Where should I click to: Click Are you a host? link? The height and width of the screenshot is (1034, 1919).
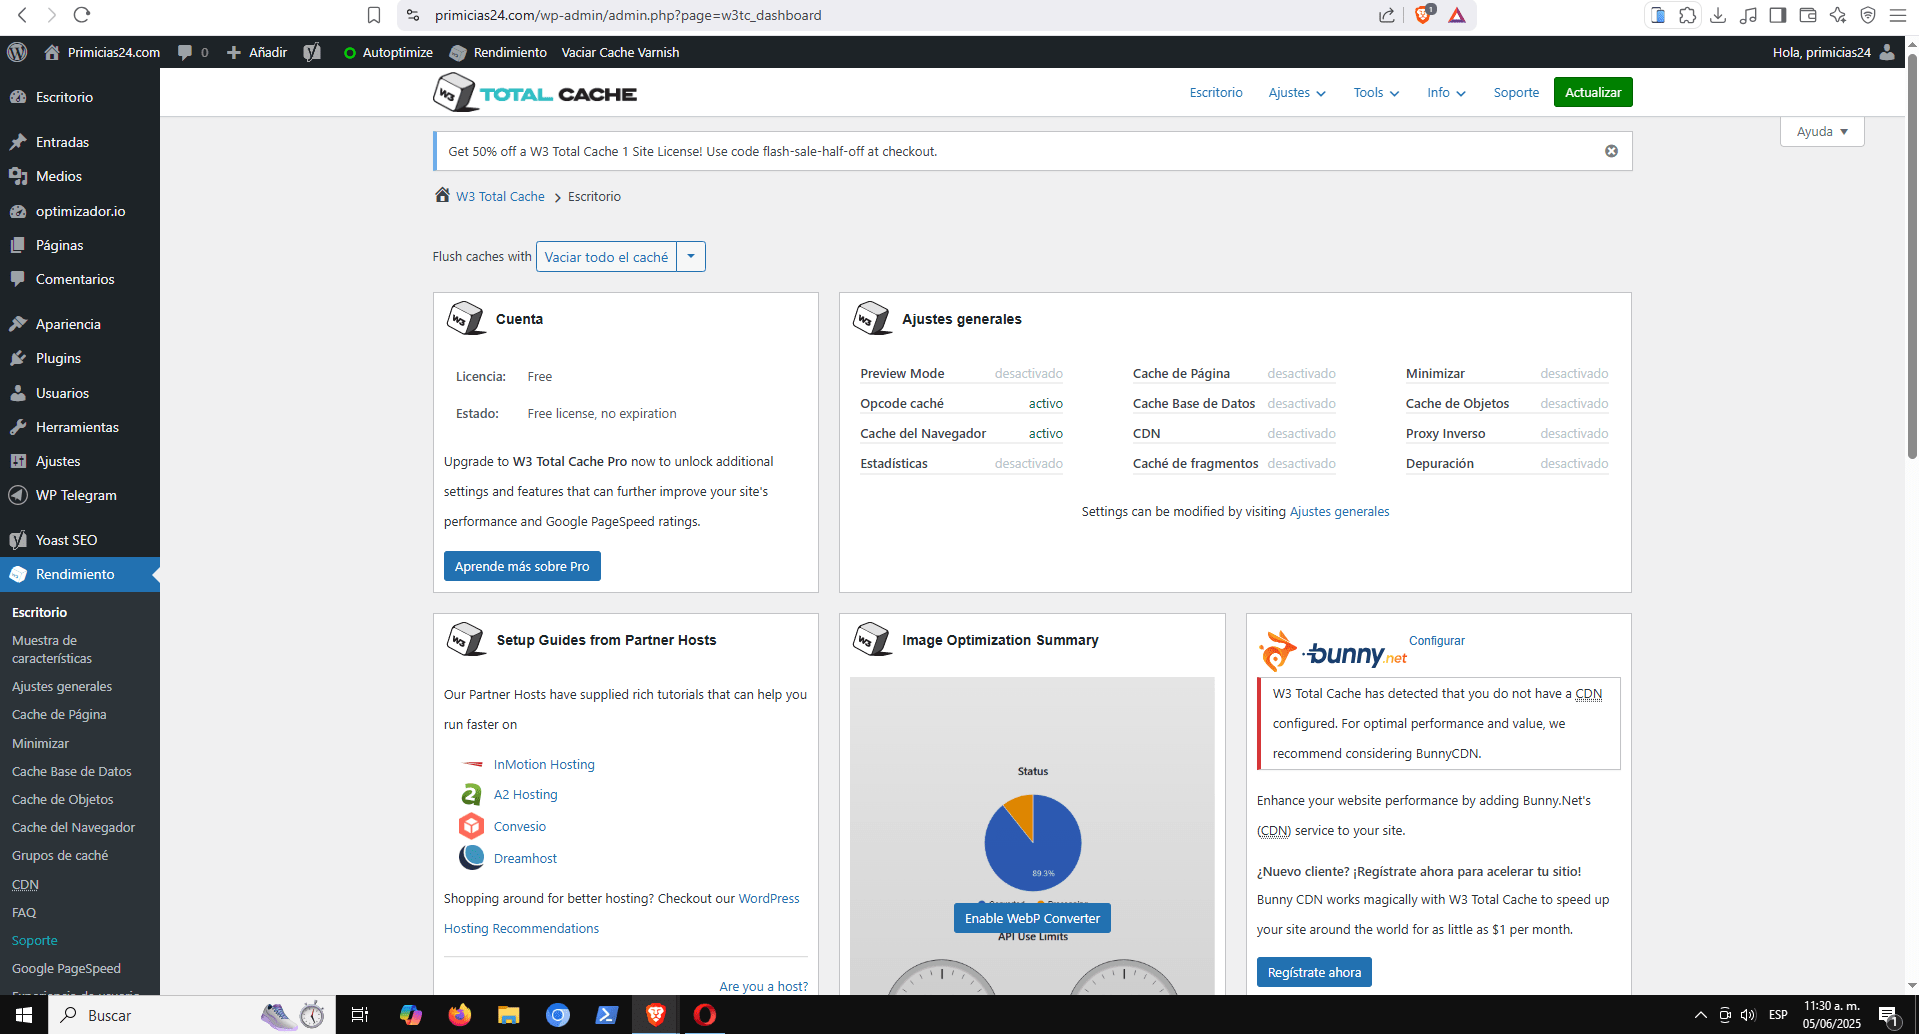pos(764,986)
